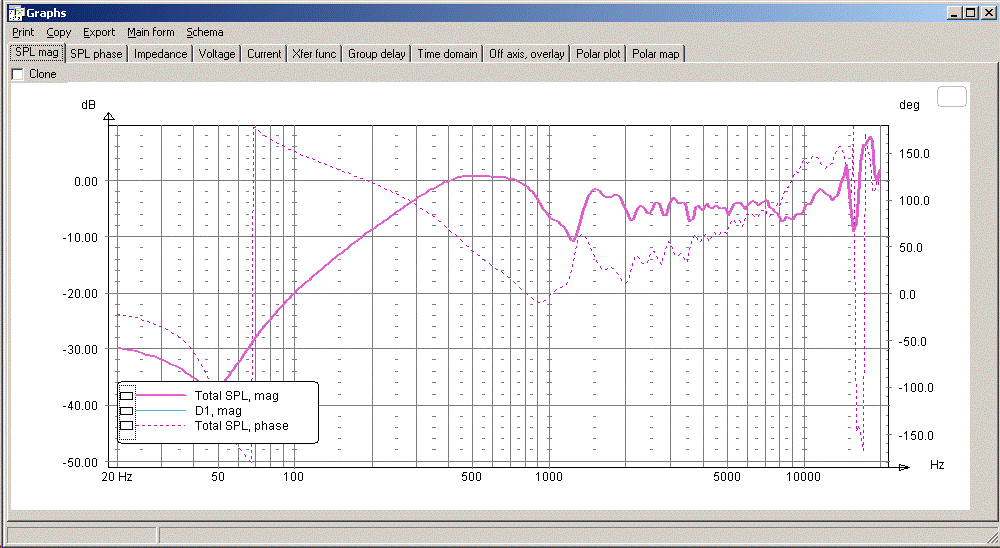
Task: Click the Graphs window title icon
Action: 15,13
